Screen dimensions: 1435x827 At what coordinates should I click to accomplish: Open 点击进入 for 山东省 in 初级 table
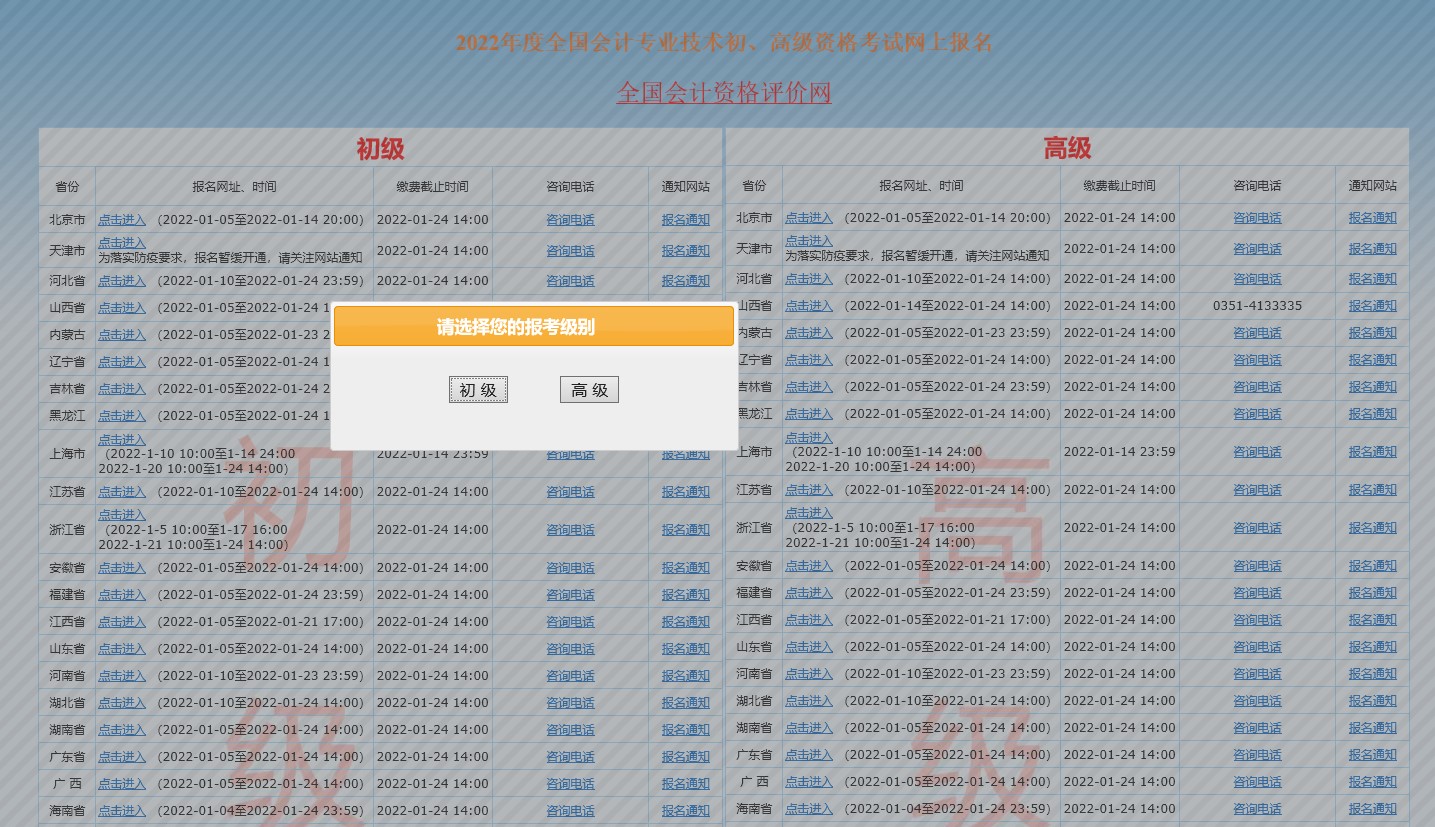pyautogui.click(x=122, y=649)
